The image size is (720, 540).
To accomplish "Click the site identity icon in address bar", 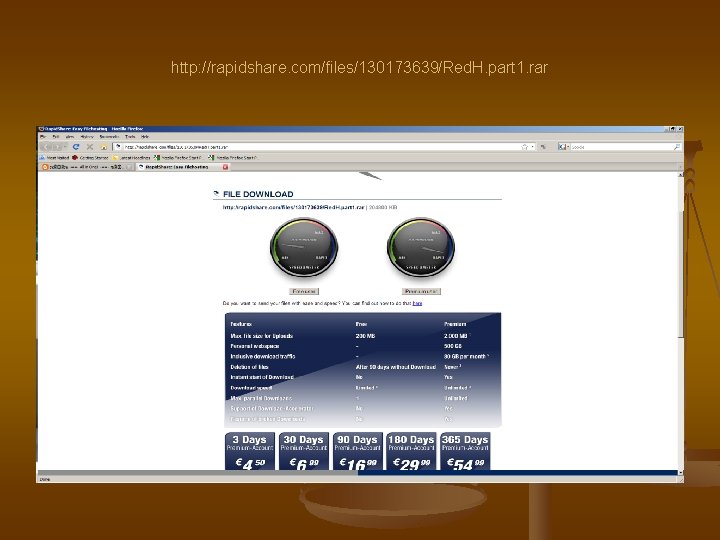I will tap(118, 147).
